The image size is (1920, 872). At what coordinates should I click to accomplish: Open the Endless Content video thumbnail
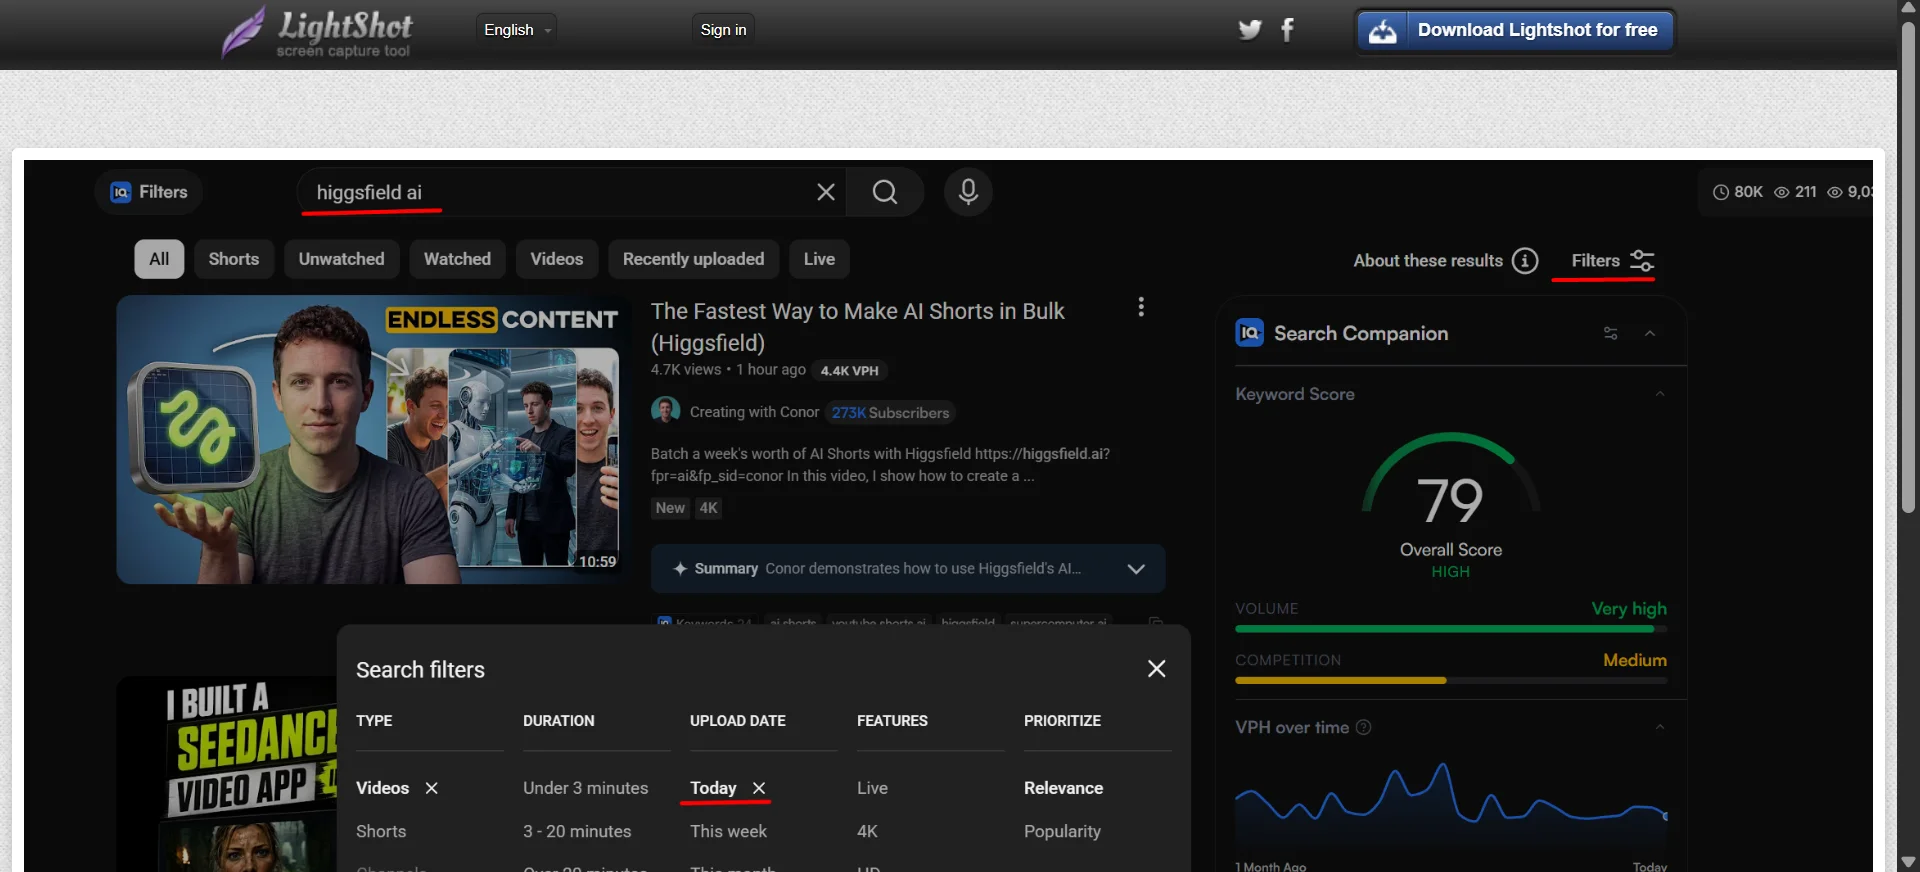[373, 440]
